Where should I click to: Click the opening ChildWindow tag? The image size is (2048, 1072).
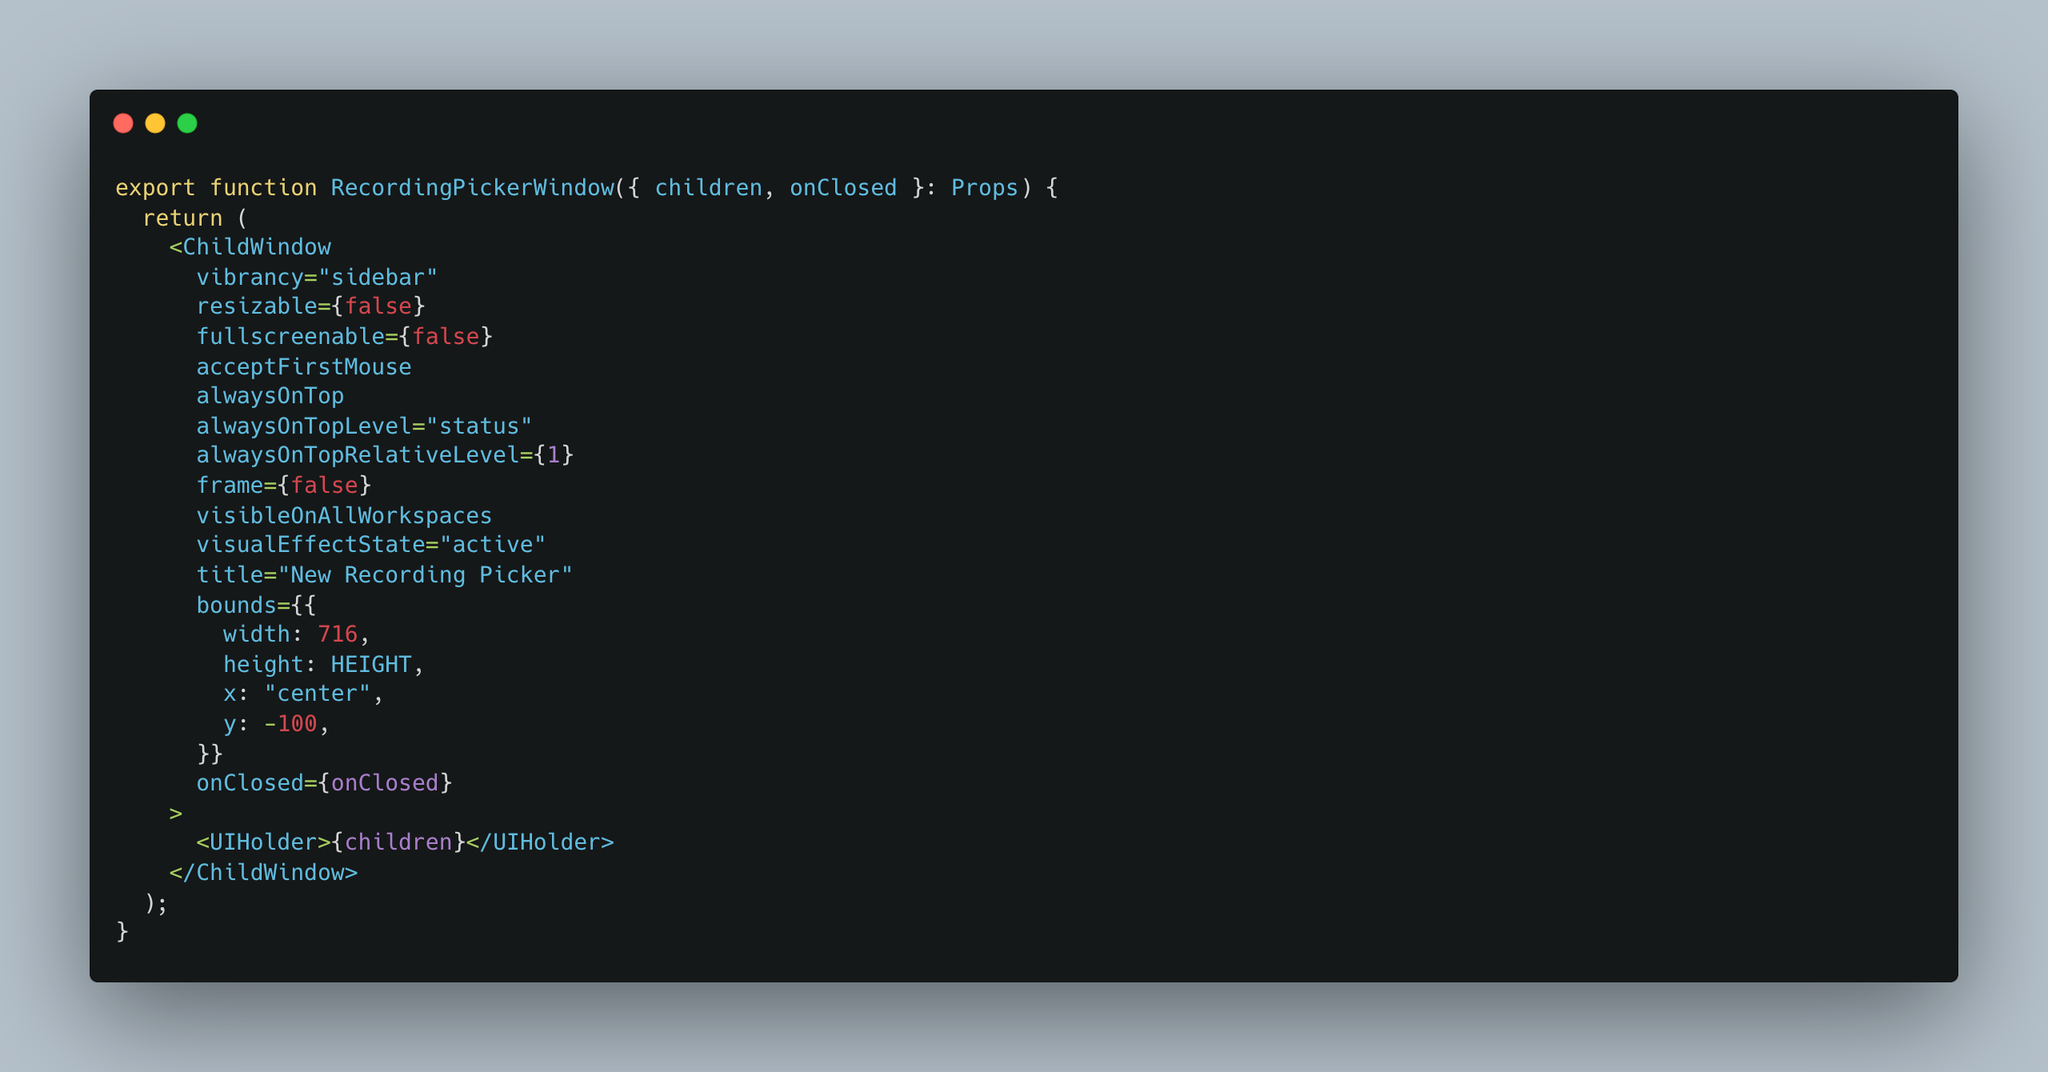point(250,247)
